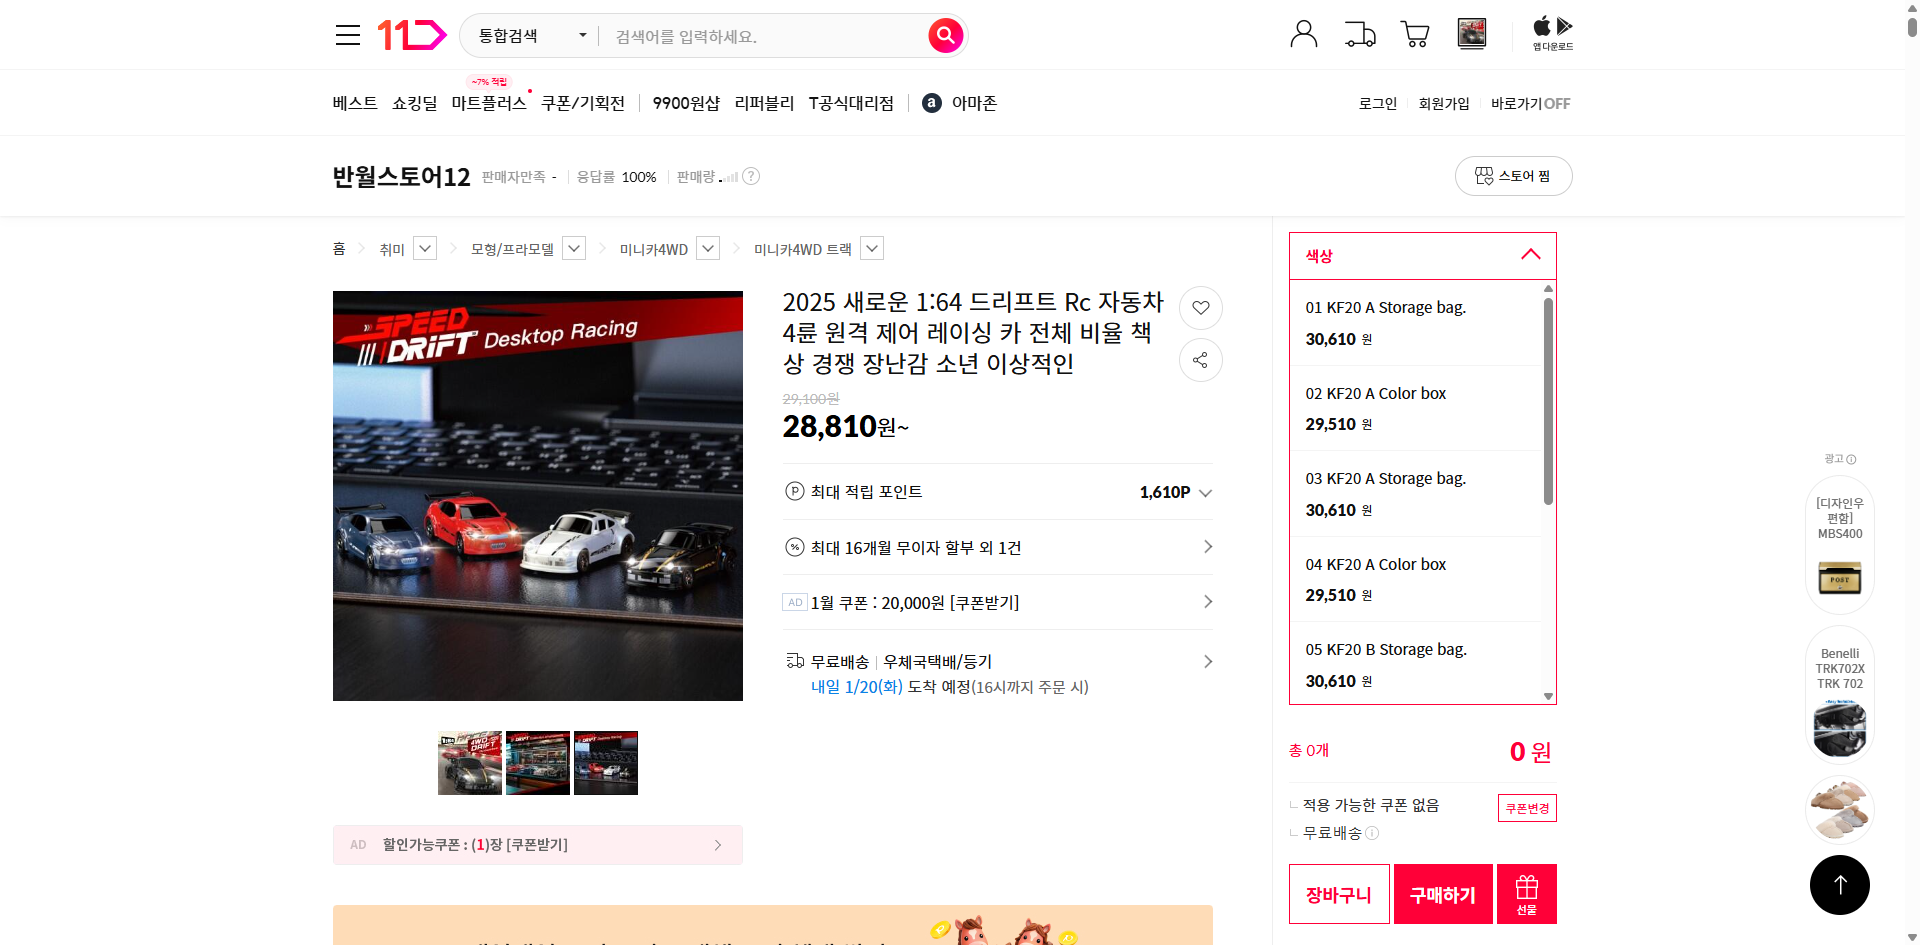
Task: Open the hamburger menu
Action: [347, 34]
